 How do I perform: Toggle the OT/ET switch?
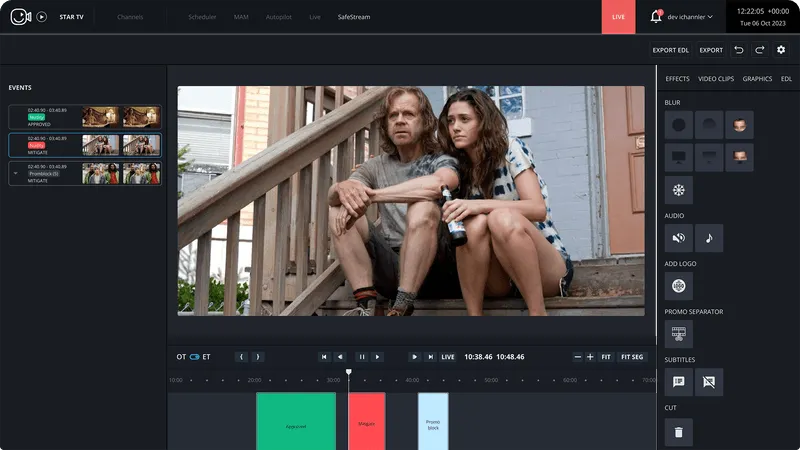194,357
